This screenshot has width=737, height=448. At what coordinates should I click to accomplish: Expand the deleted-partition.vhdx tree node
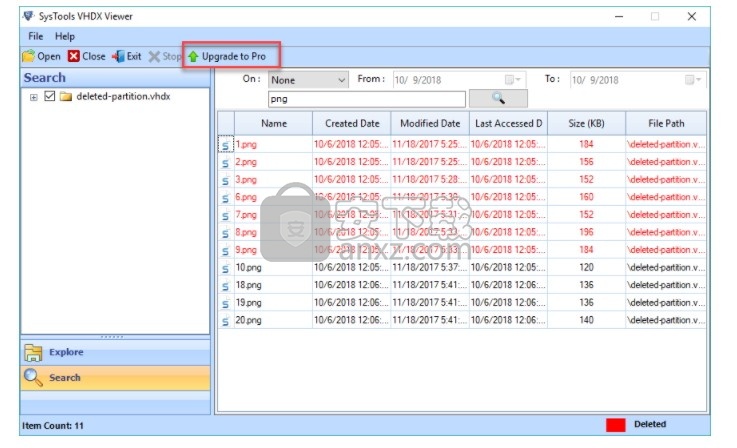[33, 97]
